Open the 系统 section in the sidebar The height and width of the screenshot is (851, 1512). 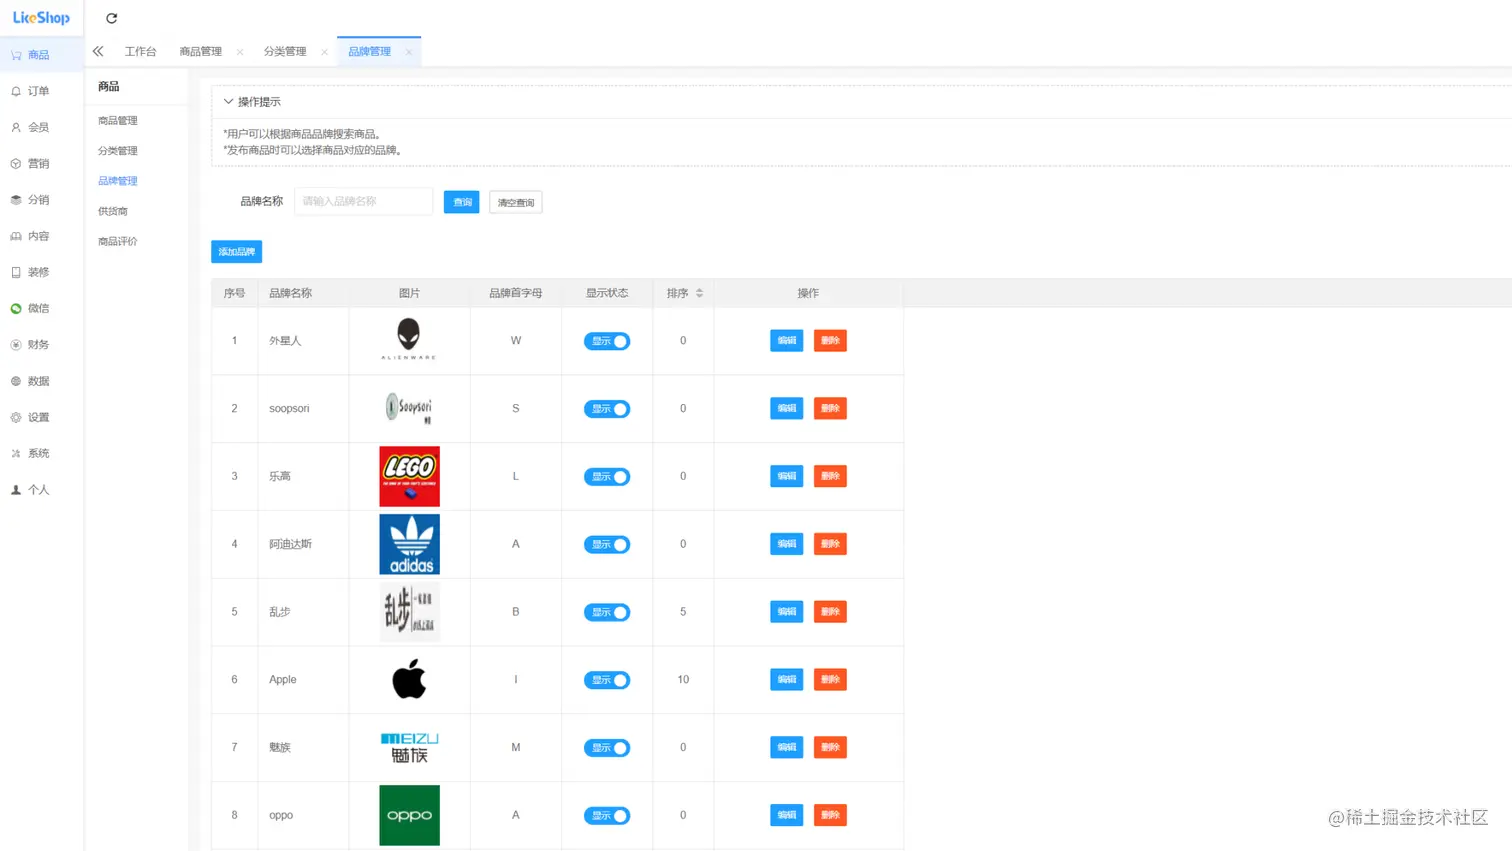(41, 453)
